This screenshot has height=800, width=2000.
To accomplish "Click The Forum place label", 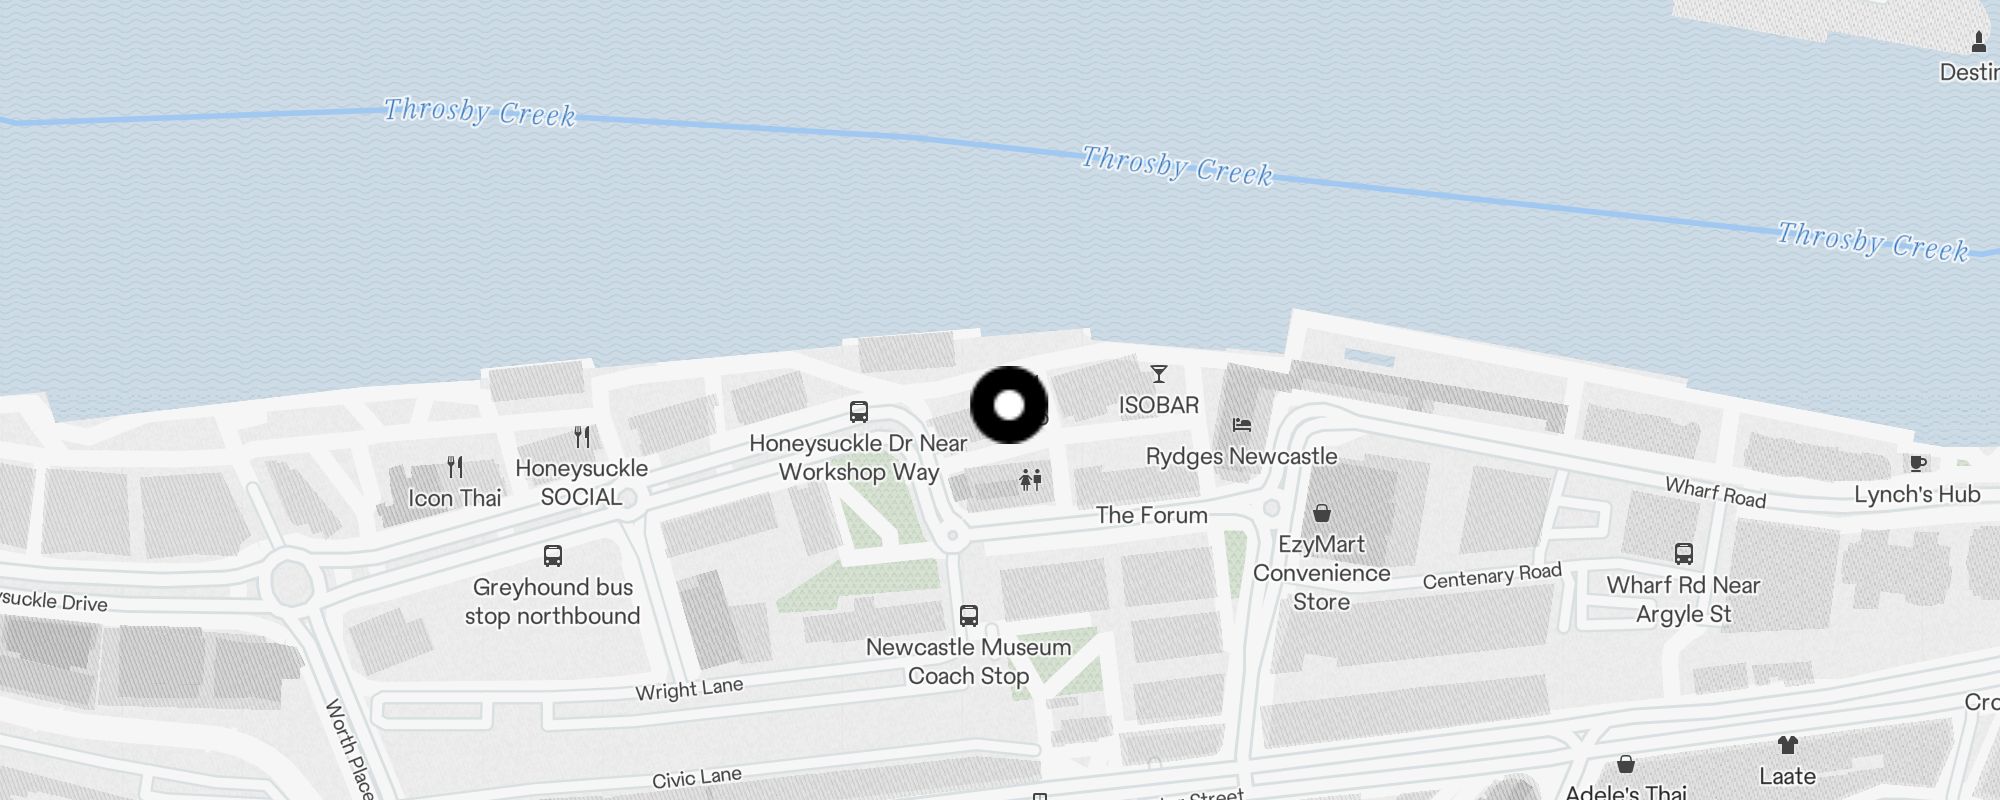I will click(1151, 515).
